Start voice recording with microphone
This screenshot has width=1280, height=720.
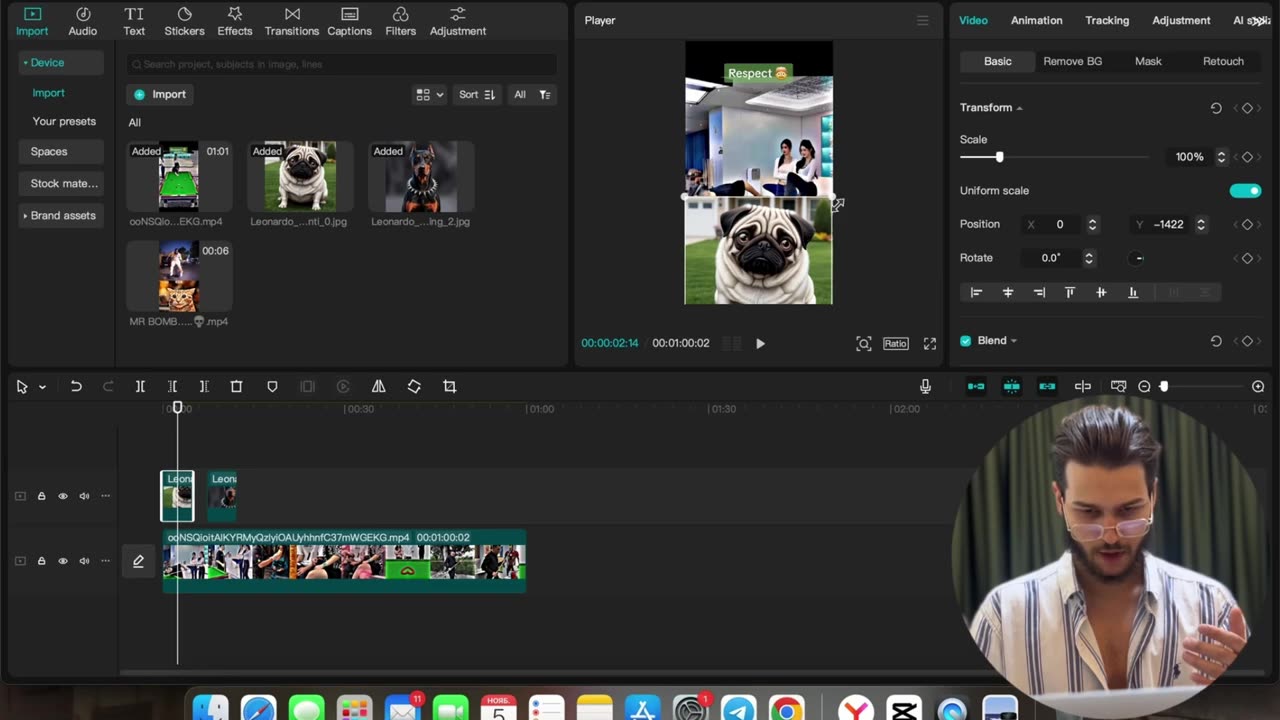click(x=925, y=386)
